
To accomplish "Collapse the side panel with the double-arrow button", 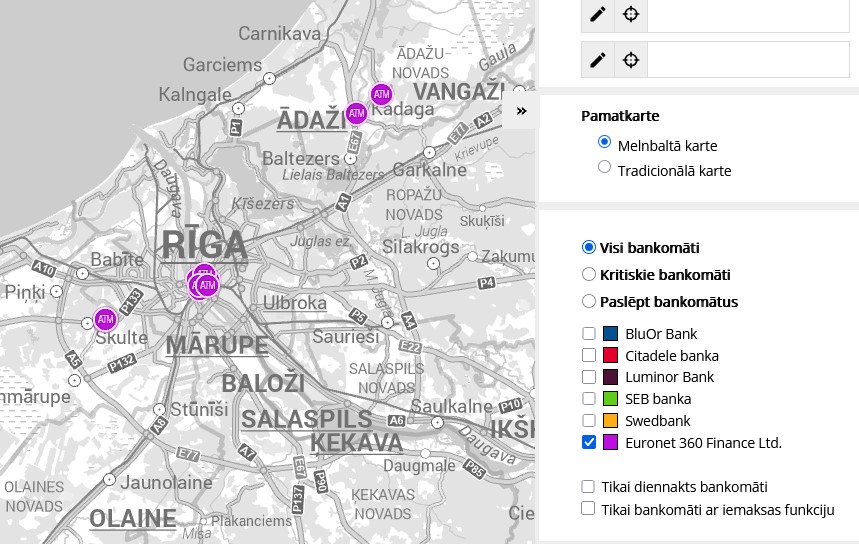I will tap(521, 111).
